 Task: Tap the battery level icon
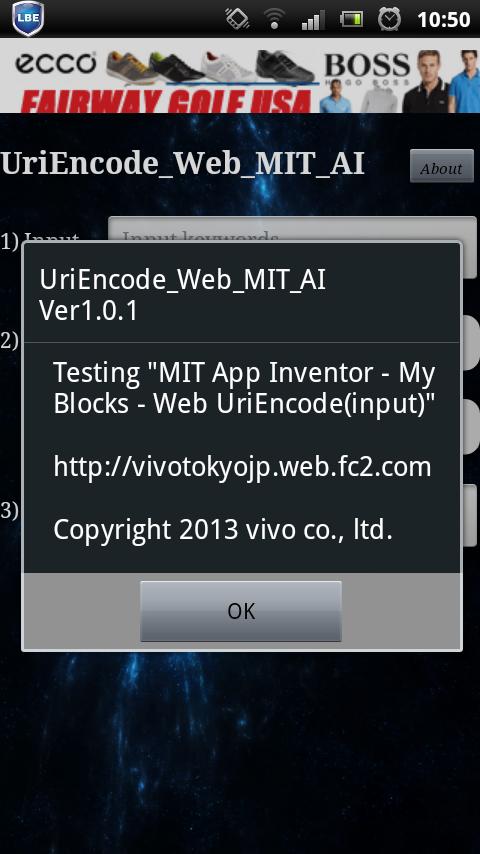click(352, 20)
